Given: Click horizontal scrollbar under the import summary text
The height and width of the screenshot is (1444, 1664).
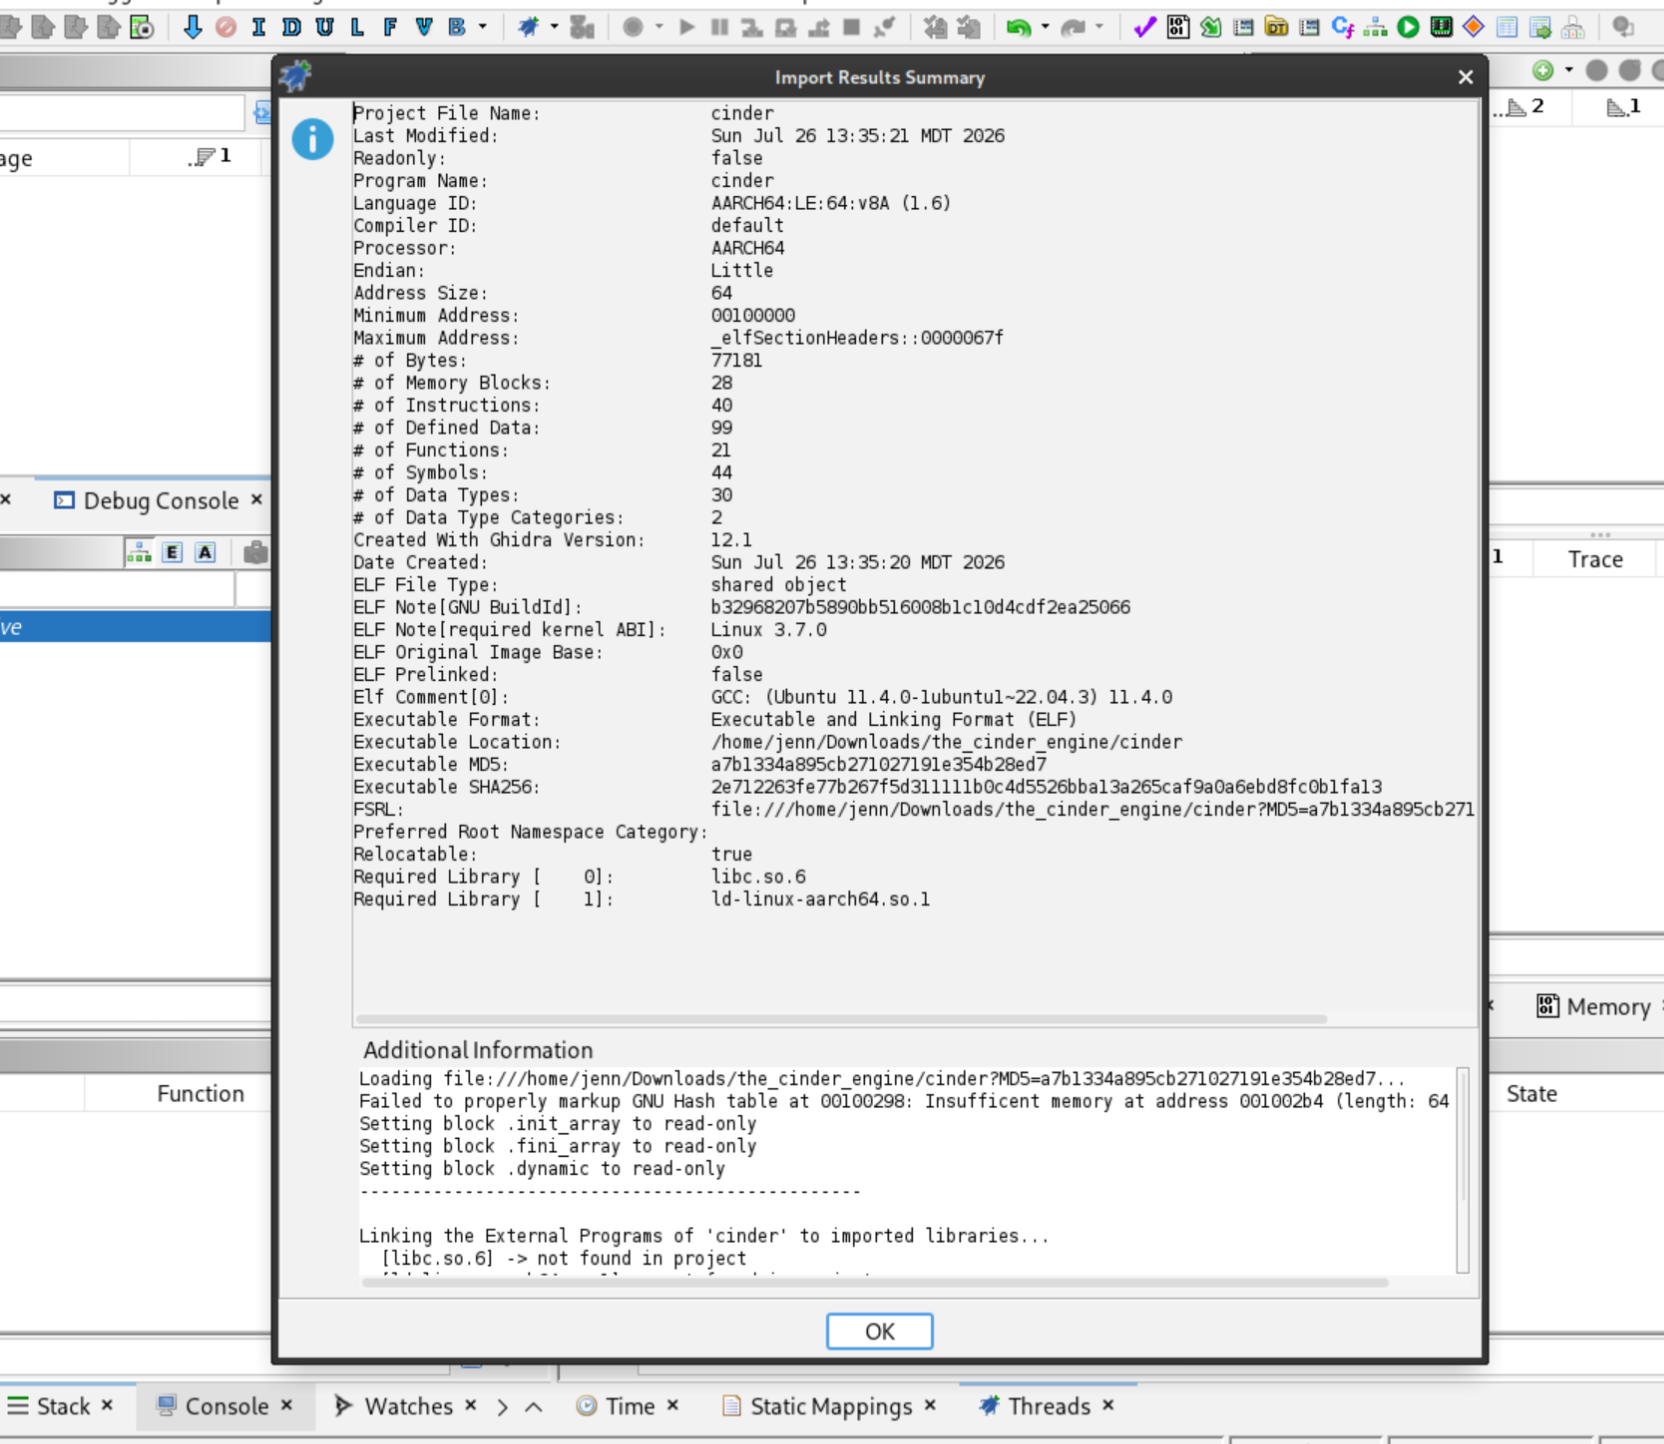Looking at the screenshot, I should point(841,1019).
